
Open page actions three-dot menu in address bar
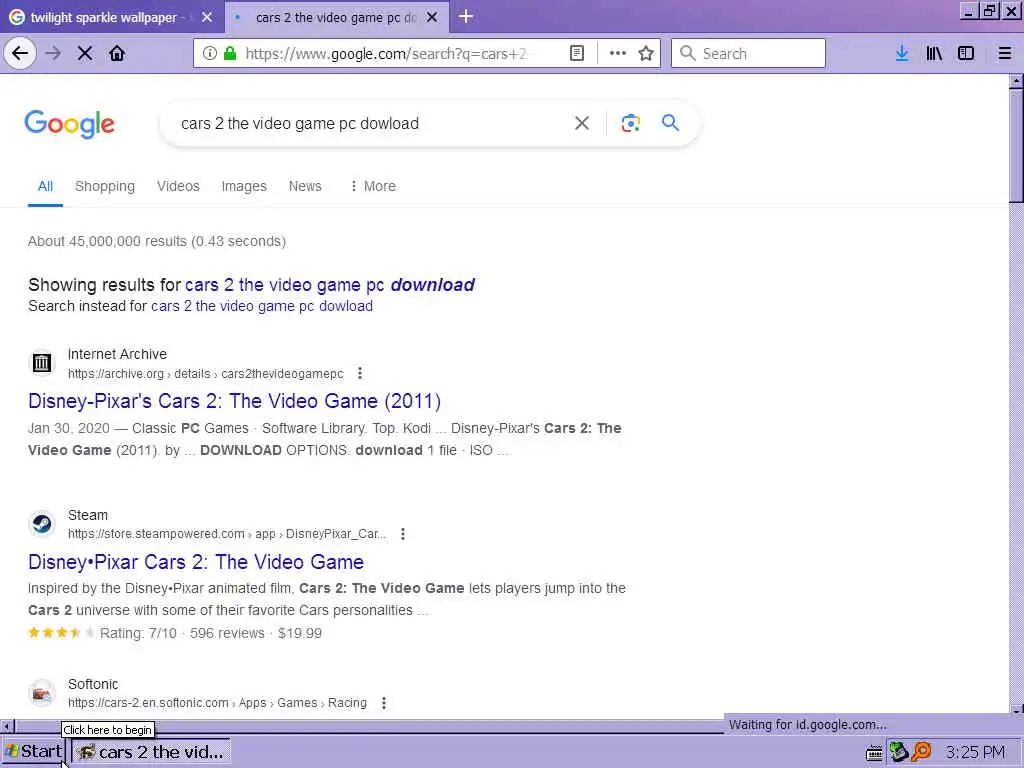618,54
